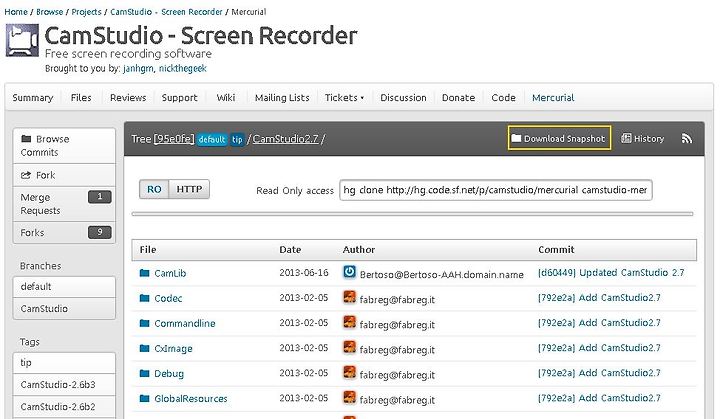
Task: Click fabreg avatar in Codec row
Action: tap(349, 297)
